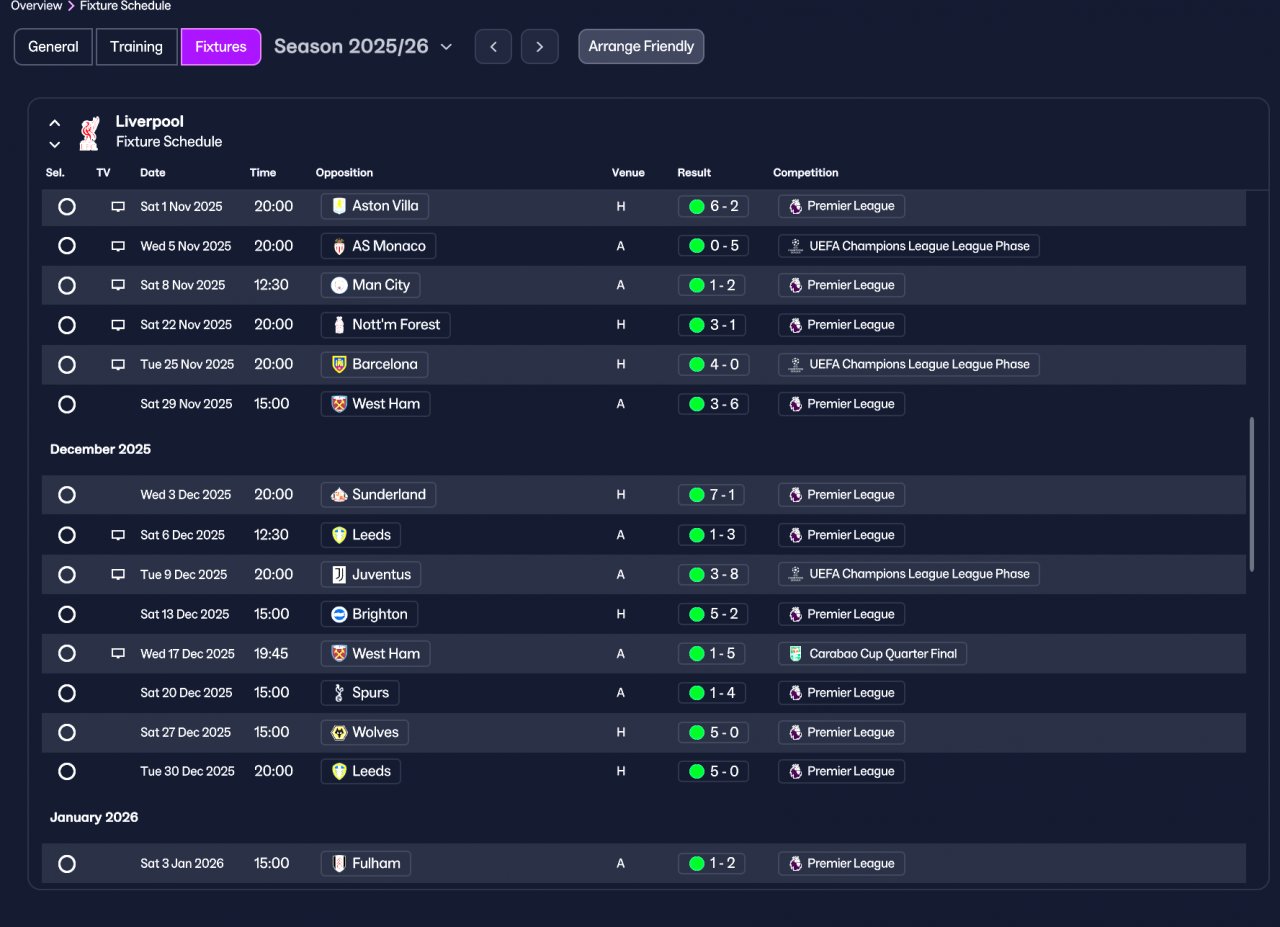
Task: Click Premier League logo in Aston Villa row
Action: click(x=795, y=206)
